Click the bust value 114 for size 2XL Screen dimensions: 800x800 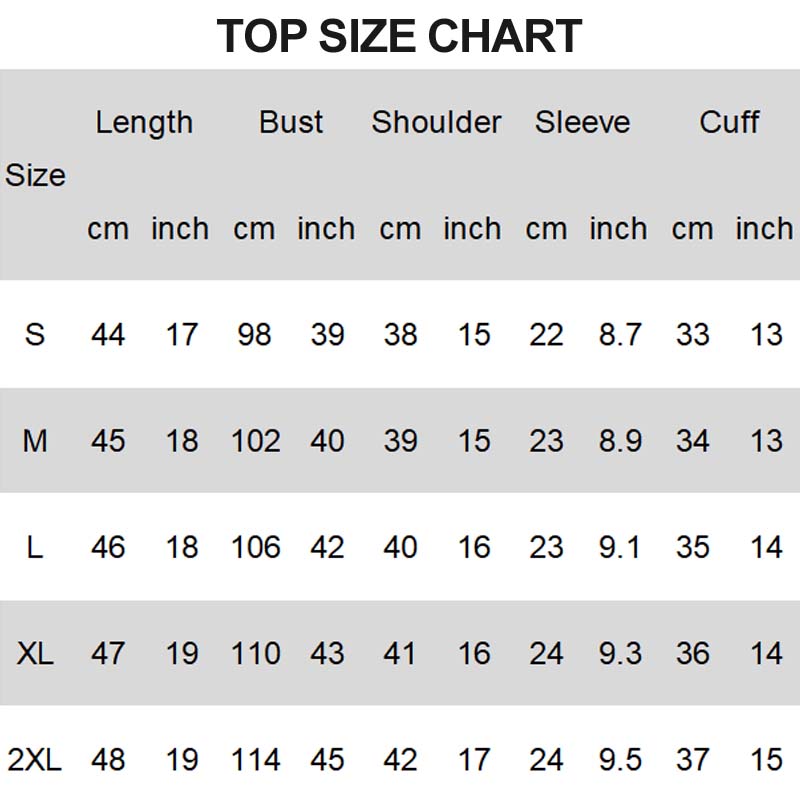[x=255, y=760]
